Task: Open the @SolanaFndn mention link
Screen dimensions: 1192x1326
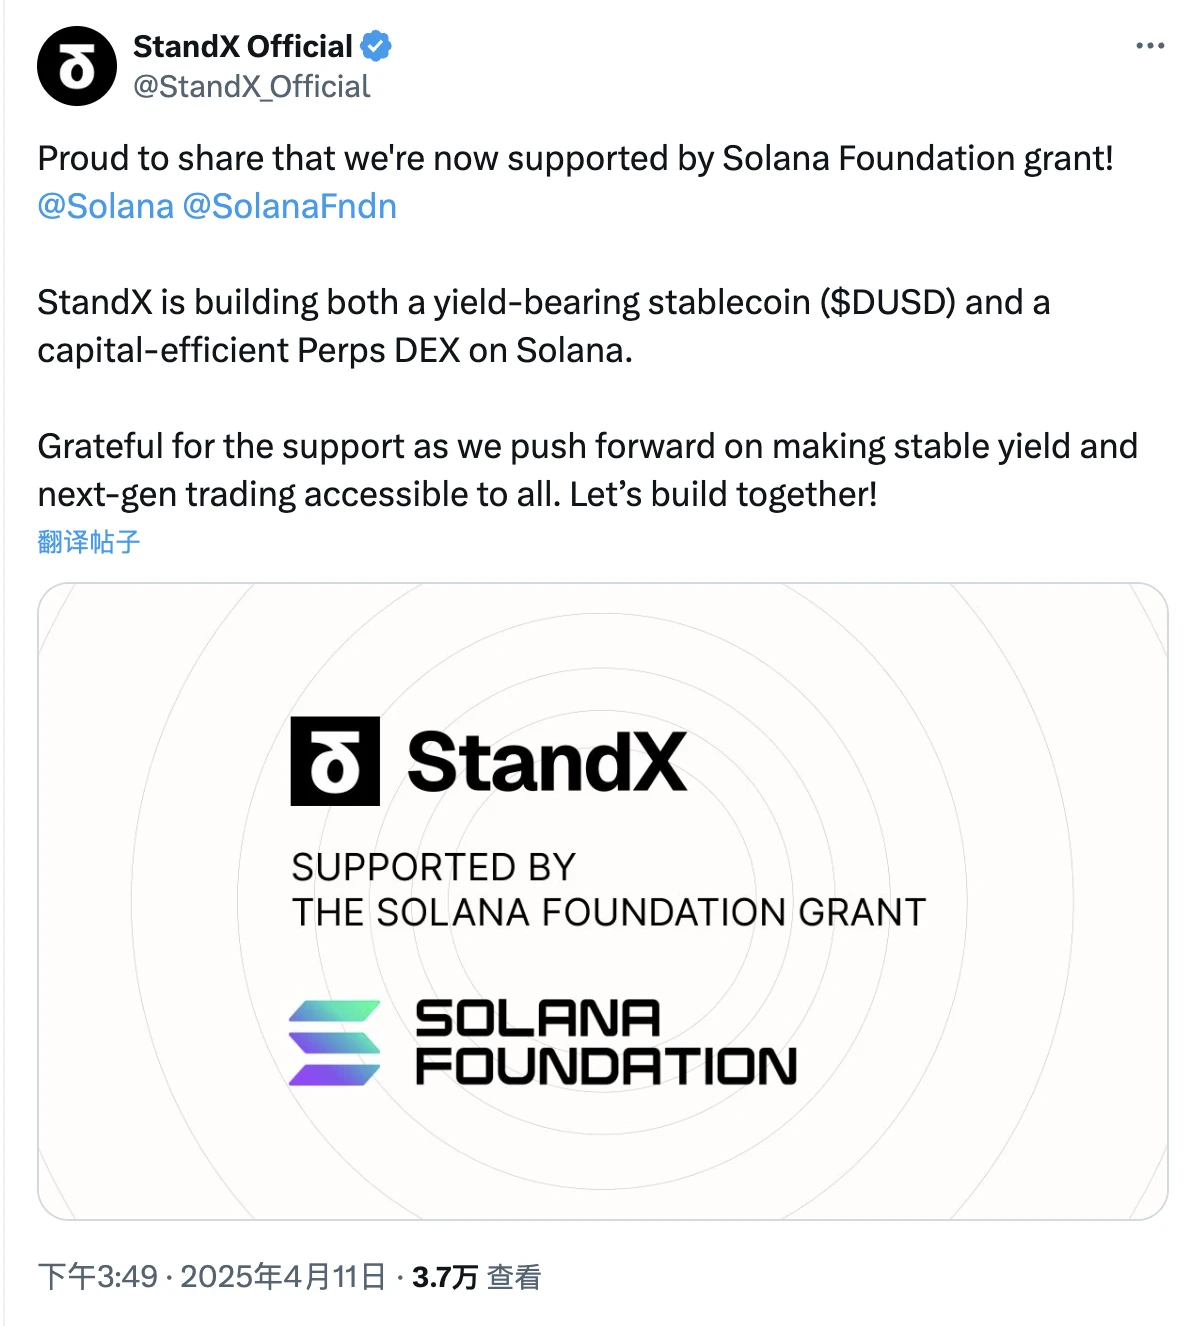Action: (290, 206)
